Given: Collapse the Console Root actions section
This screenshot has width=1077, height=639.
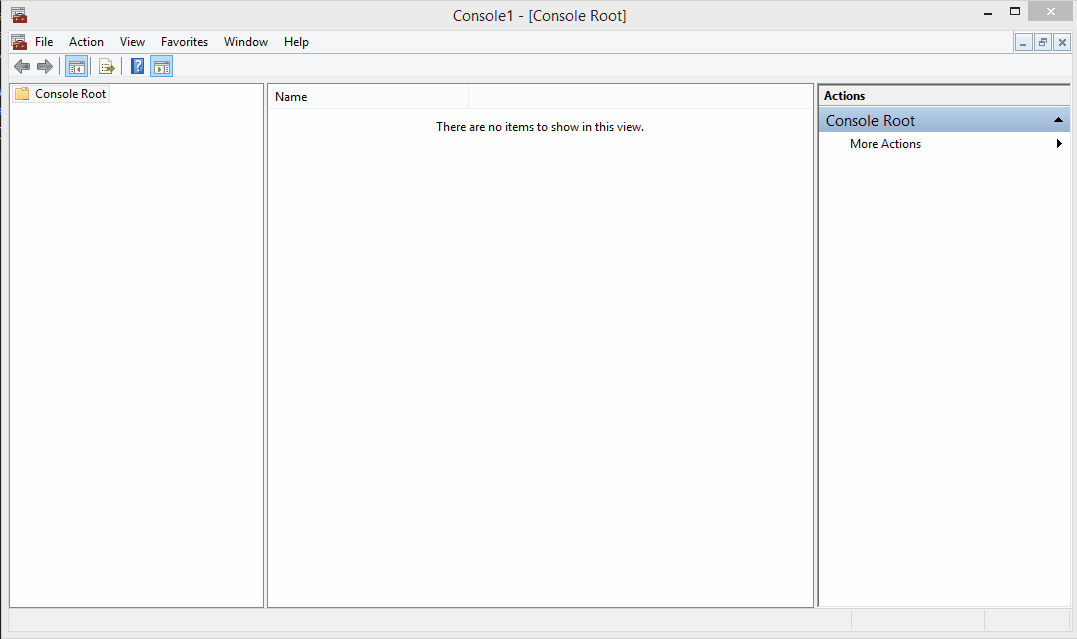Looking at the screenshot, I should tap(1058, 120).
